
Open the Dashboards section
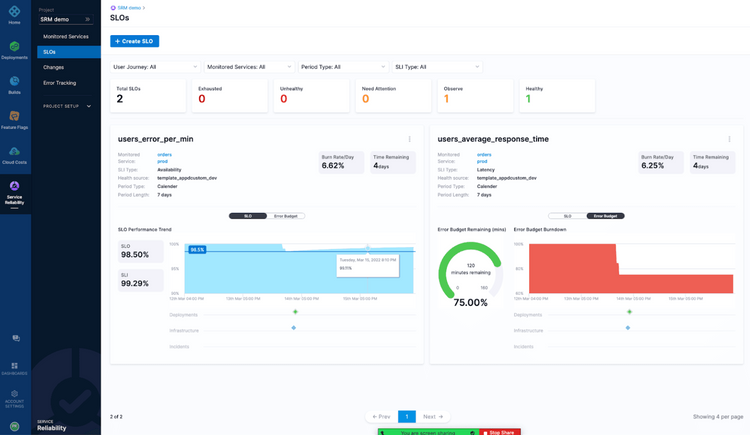point(14,368)
